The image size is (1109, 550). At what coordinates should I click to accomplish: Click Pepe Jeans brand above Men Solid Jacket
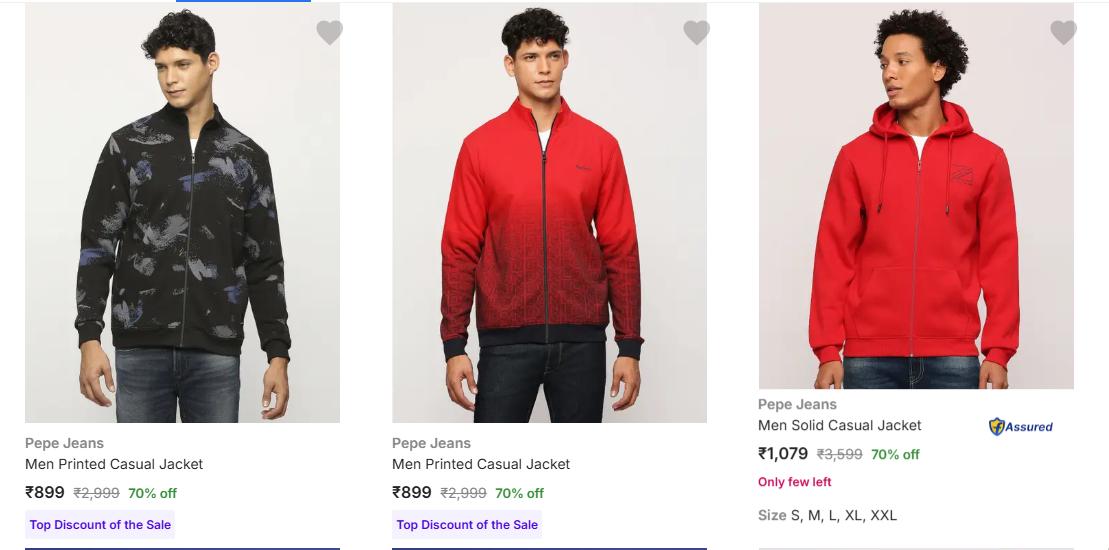coord(797,404)
